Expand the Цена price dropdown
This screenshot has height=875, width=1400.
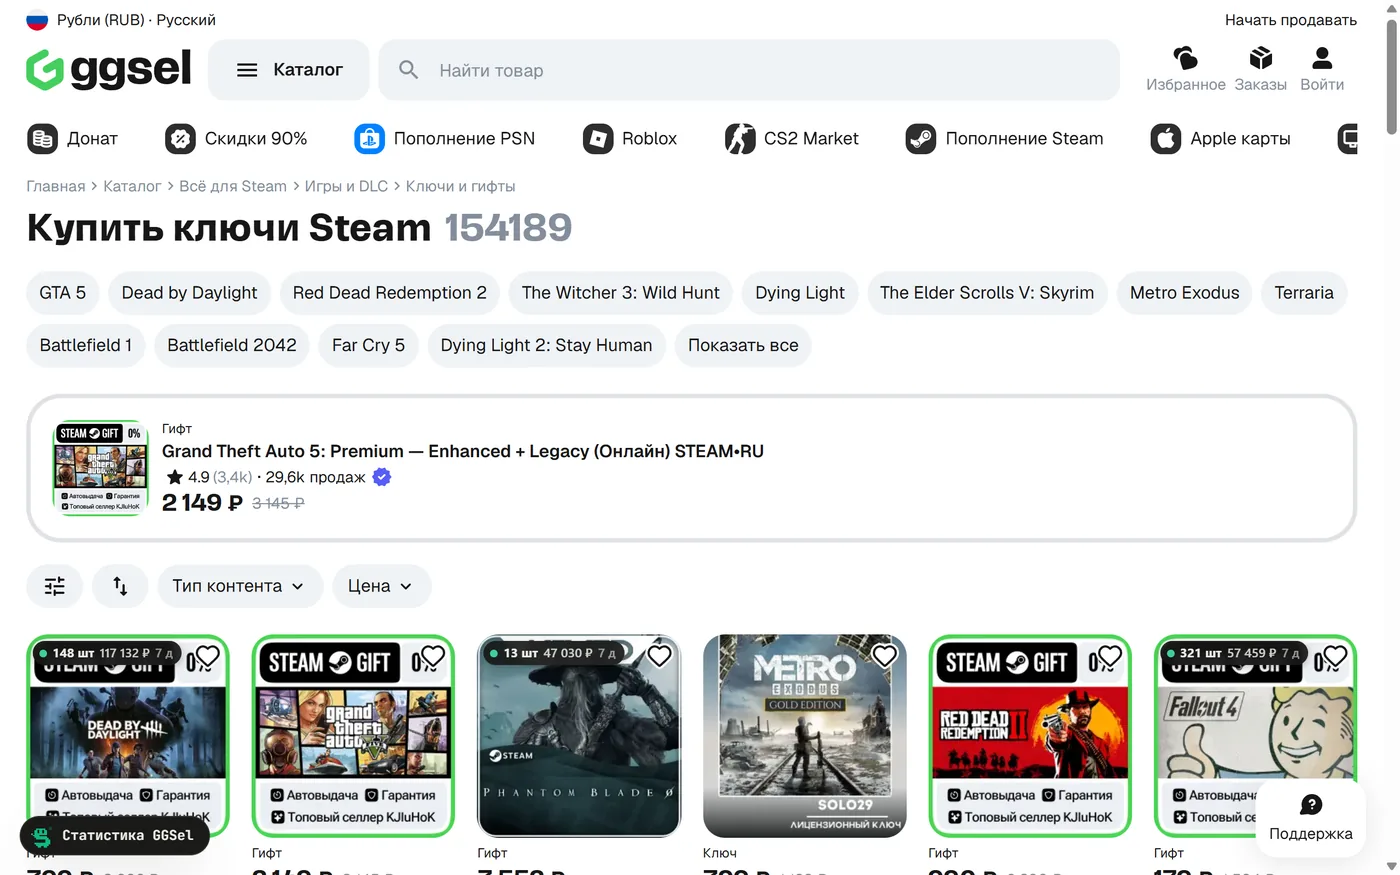(381, 586)
